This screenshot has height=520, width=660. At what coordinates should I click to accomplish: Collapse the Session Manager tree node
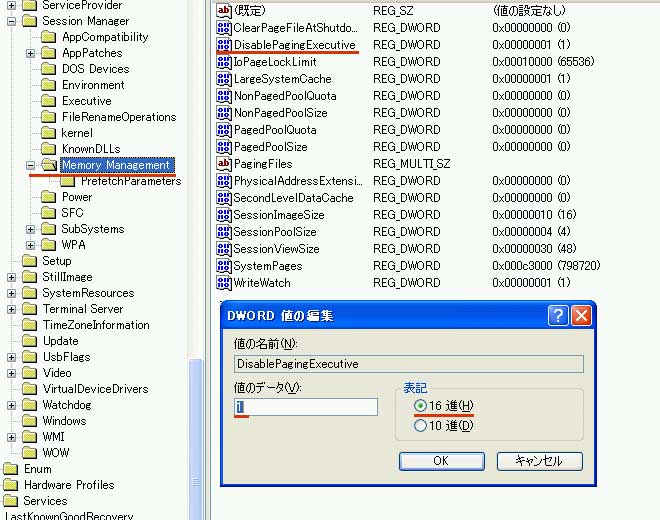[x=11, y=21]
